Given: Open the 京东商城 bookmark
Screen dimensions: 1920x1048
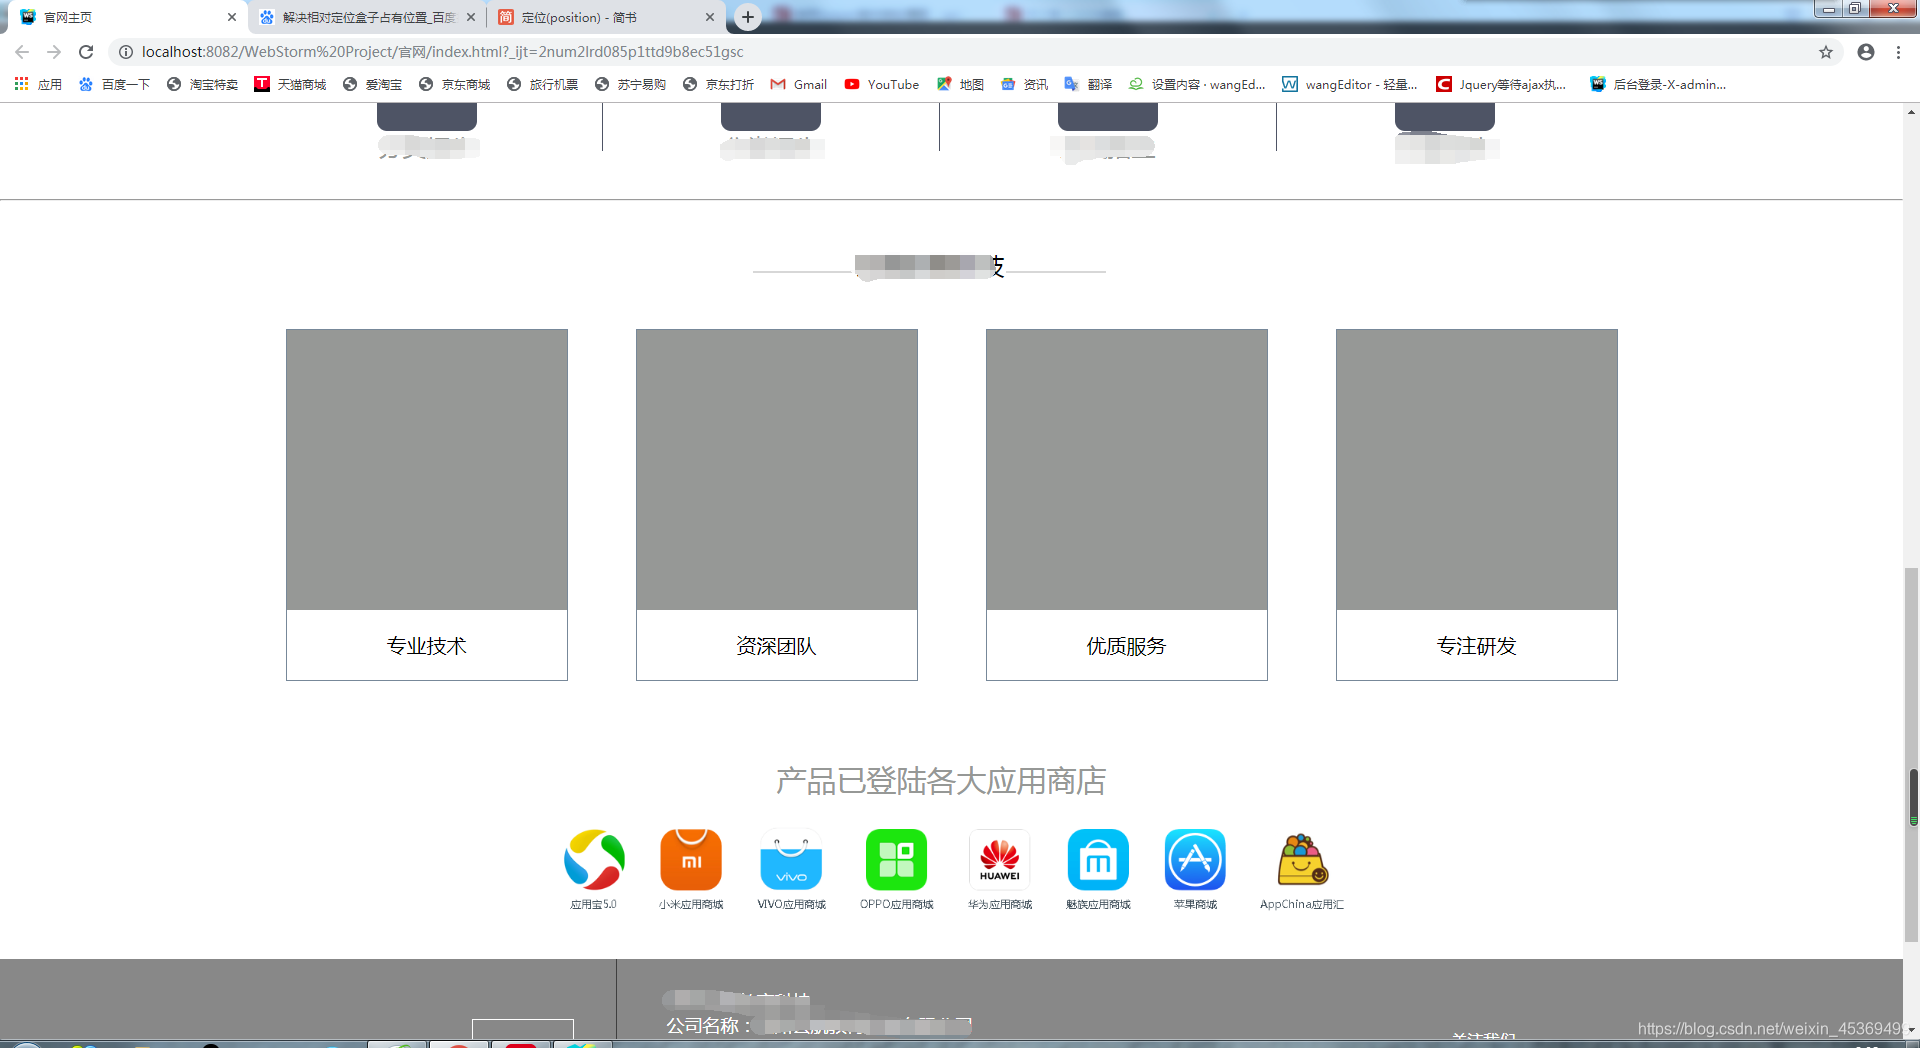Looking at the screenshot, I should (454, 84).
